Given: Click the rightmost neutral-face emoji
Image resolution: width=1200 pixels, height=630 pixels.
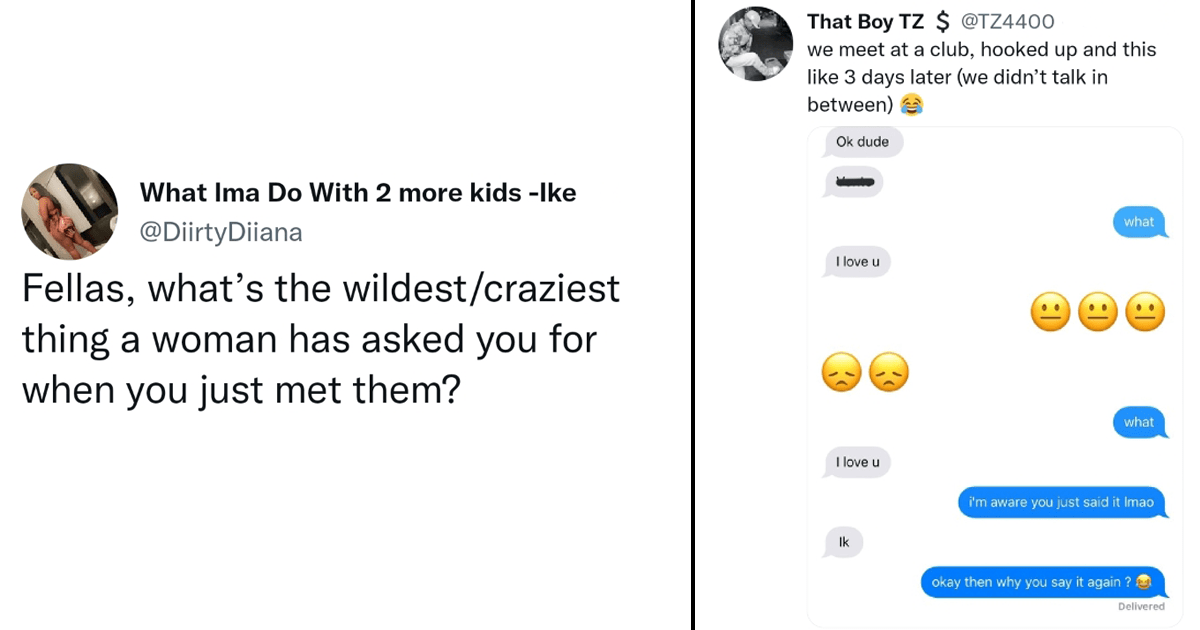Looking at the screenshot, I should (1145, 313).
